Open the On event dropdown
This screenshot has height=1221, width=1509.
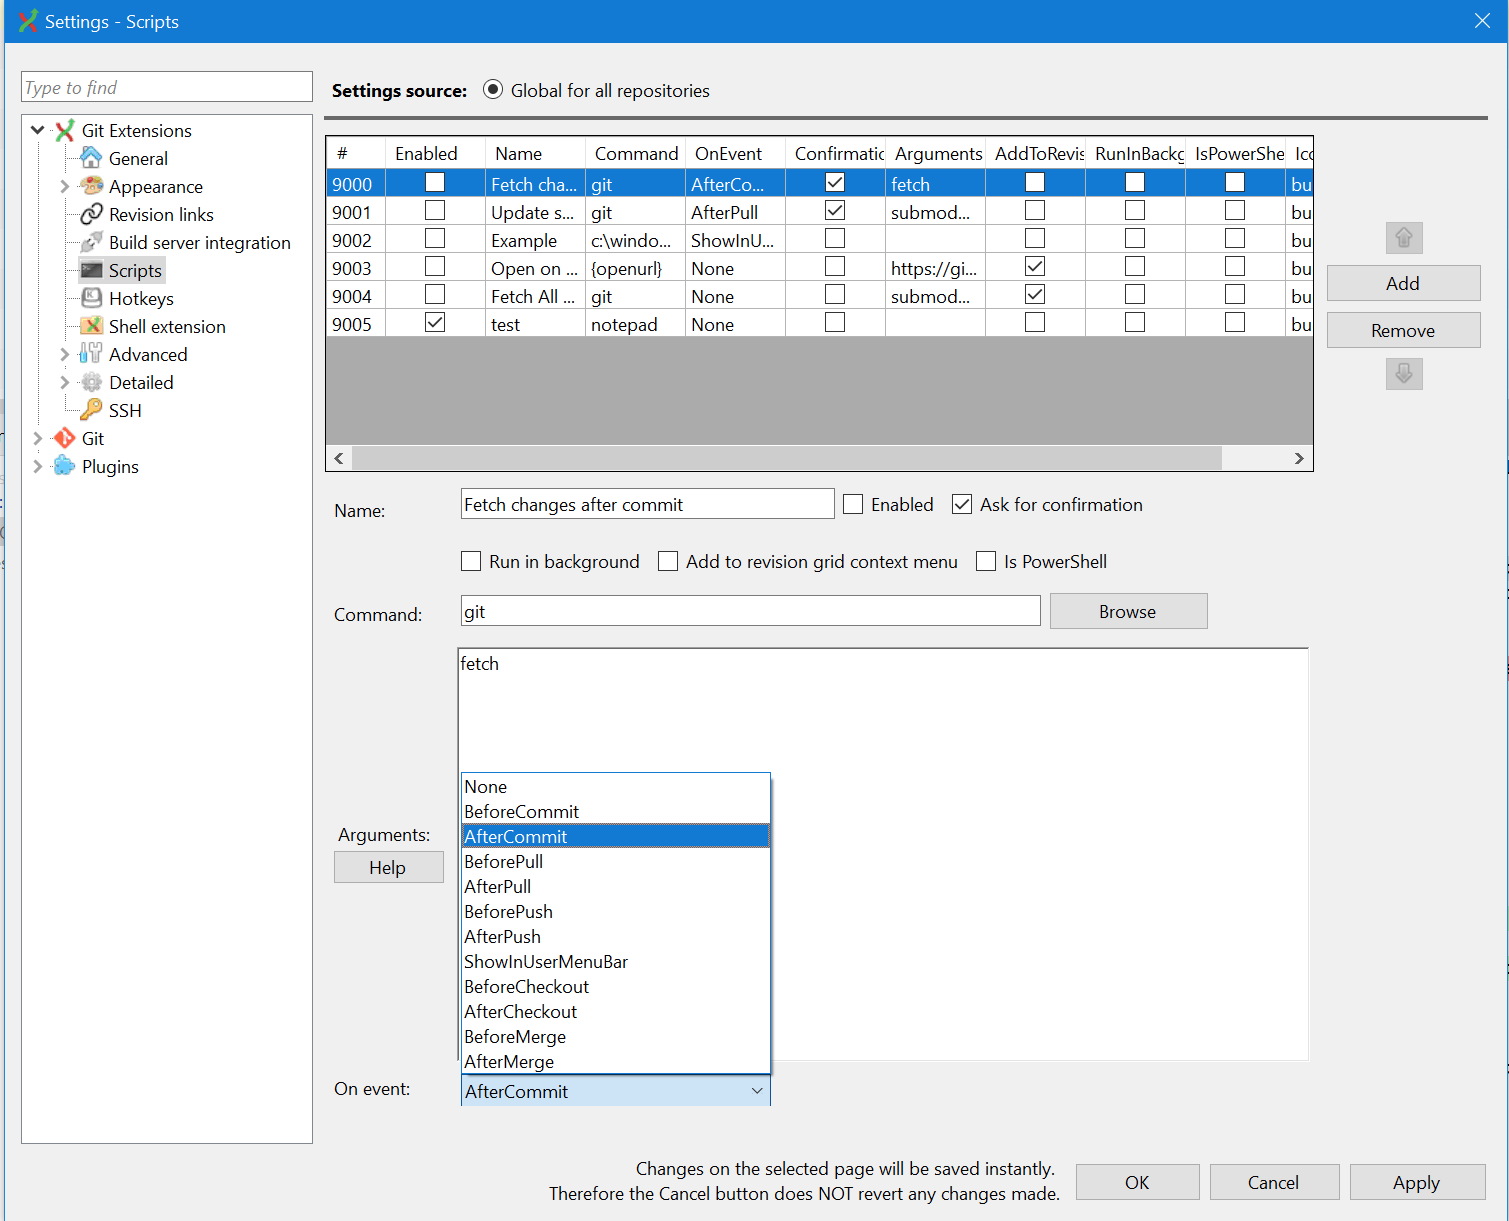pyautogui.click(x=757, y=1091)
